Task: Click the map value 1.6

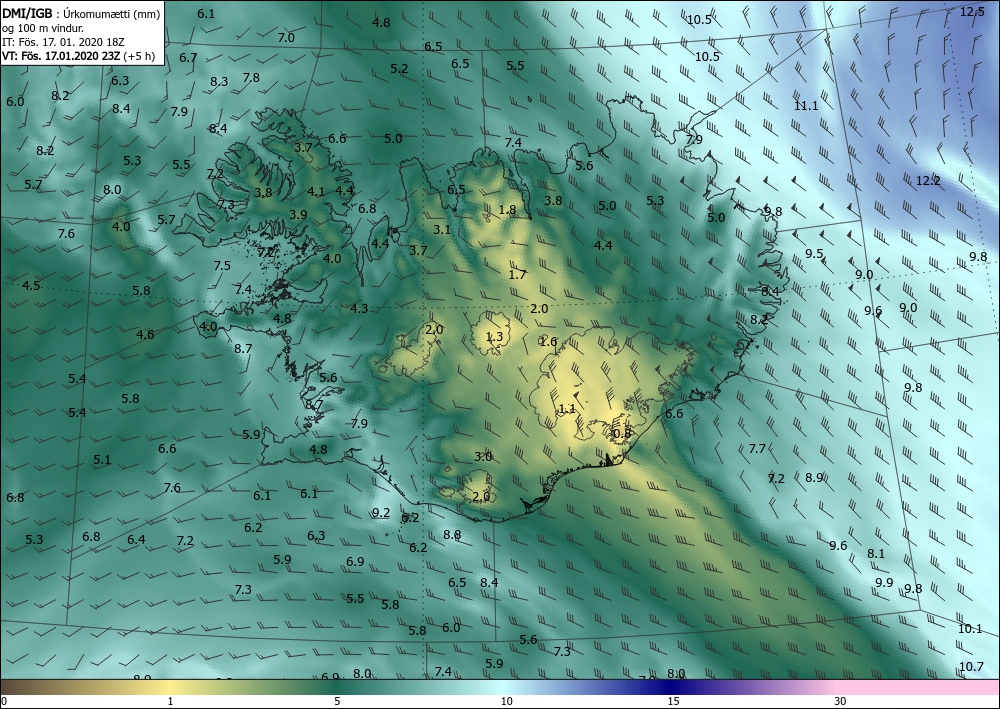Action: (x=548, y=342)
